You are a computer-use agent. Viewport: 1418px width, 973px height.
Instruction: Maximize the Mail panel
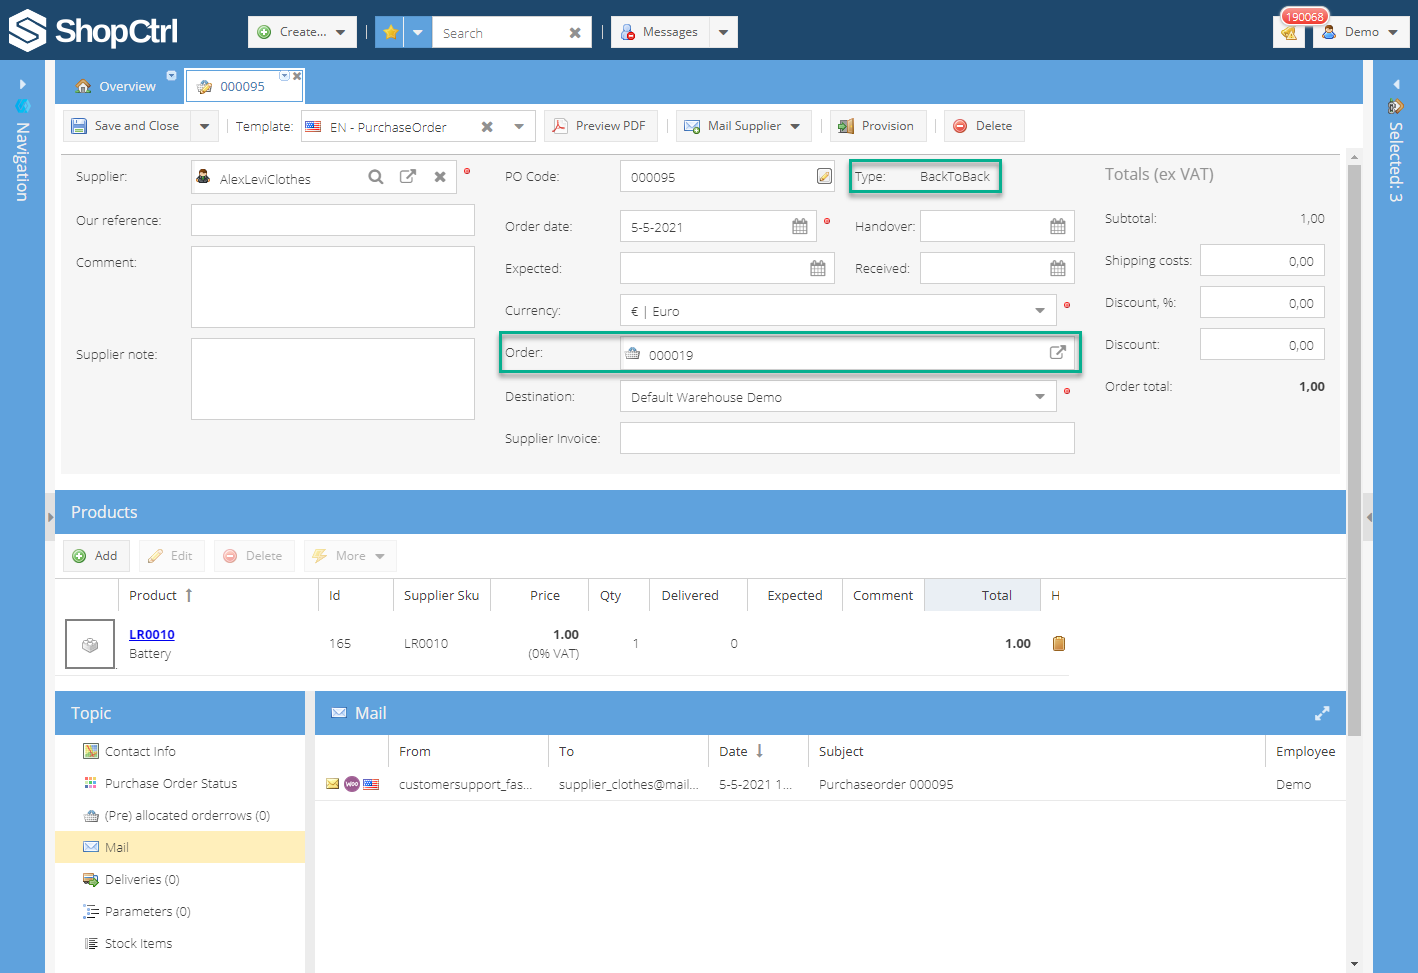[1322, 713]
